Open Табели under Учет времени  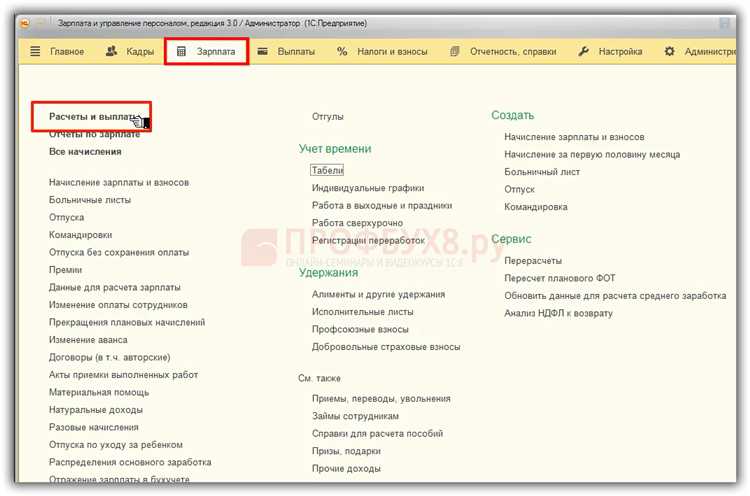click(x=327, y=170)
